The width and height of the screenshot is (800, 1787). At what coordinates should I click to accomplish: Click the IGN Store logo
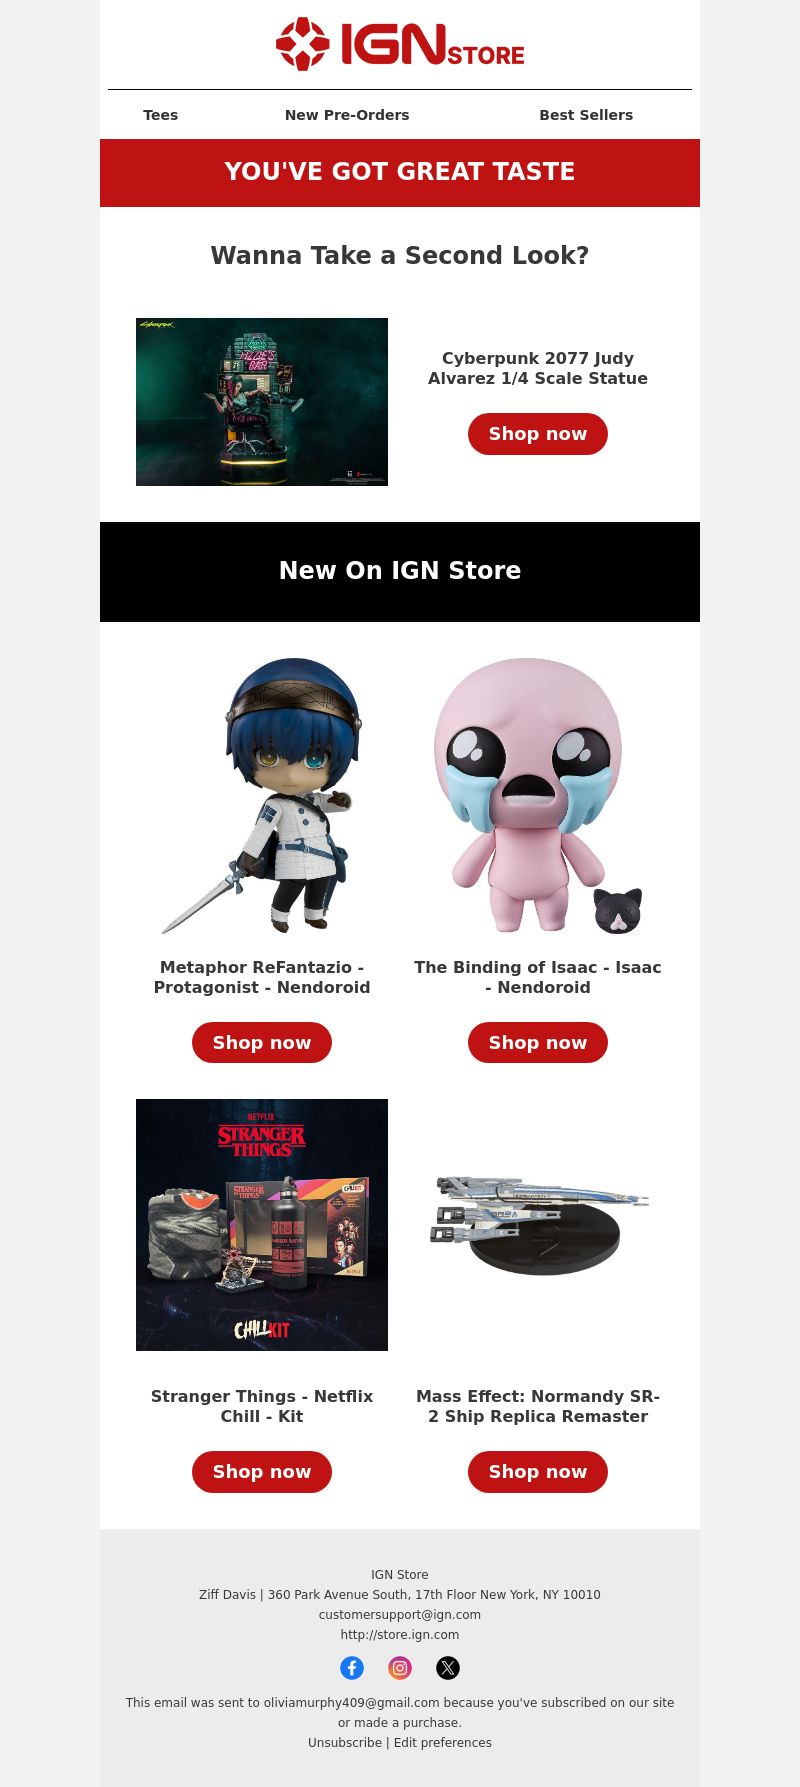(x=400, y=44)
